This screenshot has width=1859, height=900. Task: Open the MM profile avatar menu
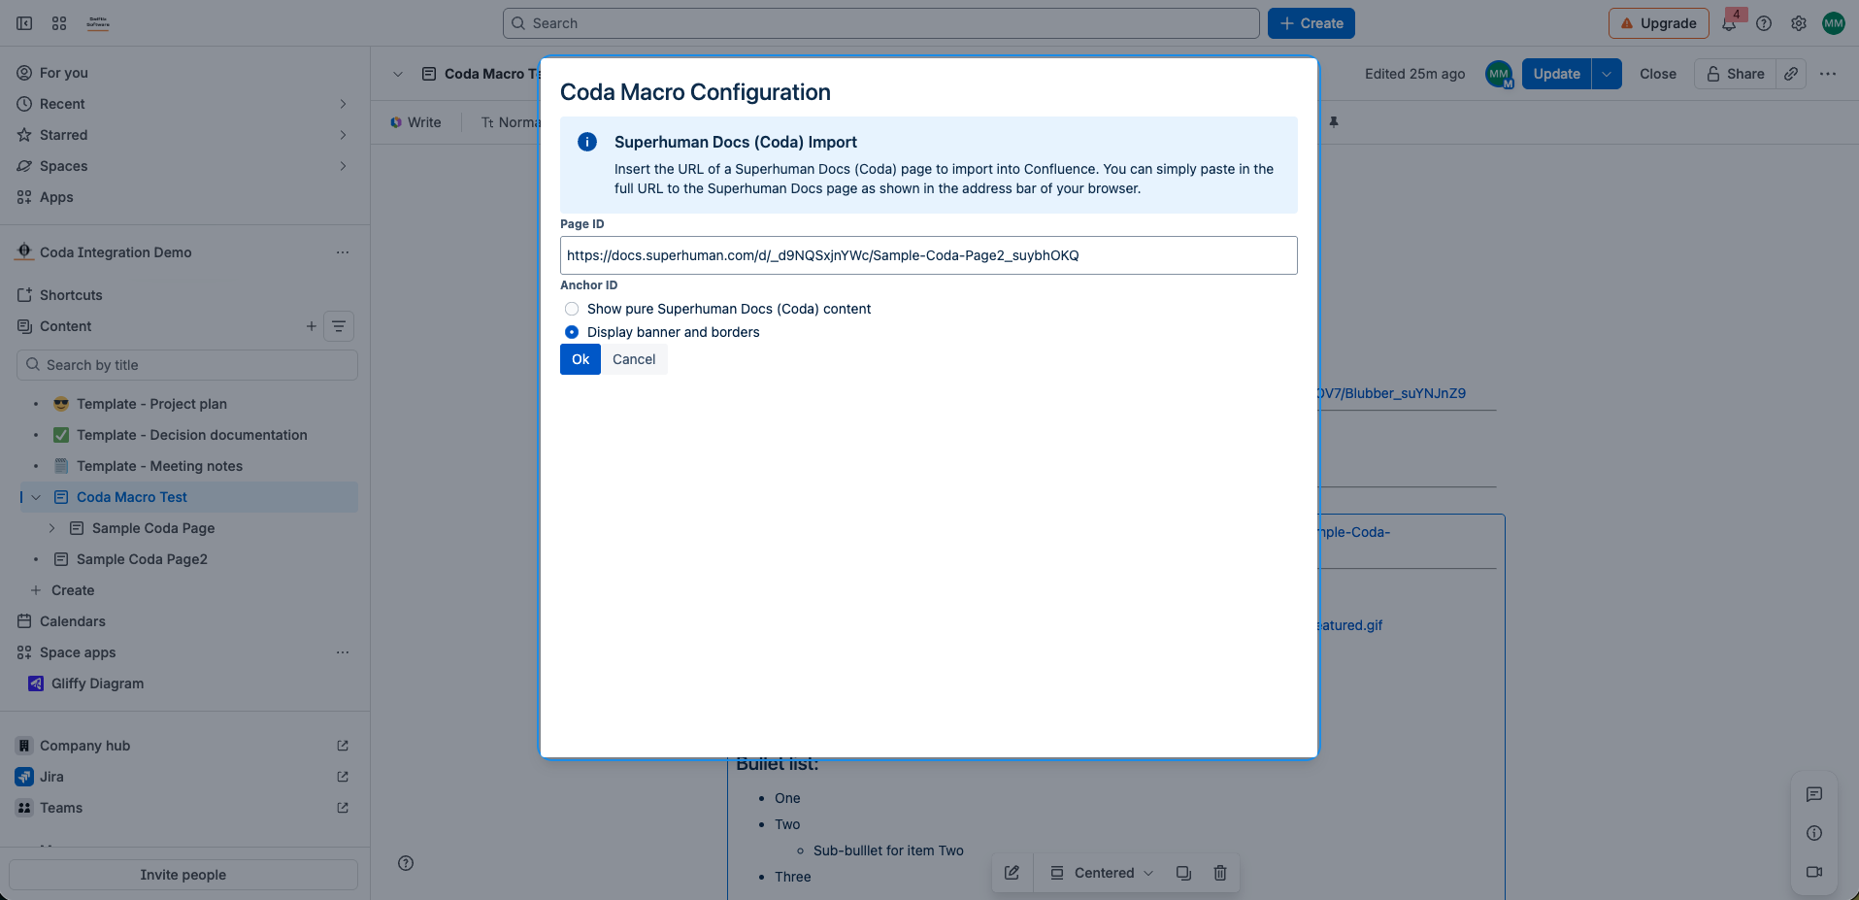[1833, 23]
